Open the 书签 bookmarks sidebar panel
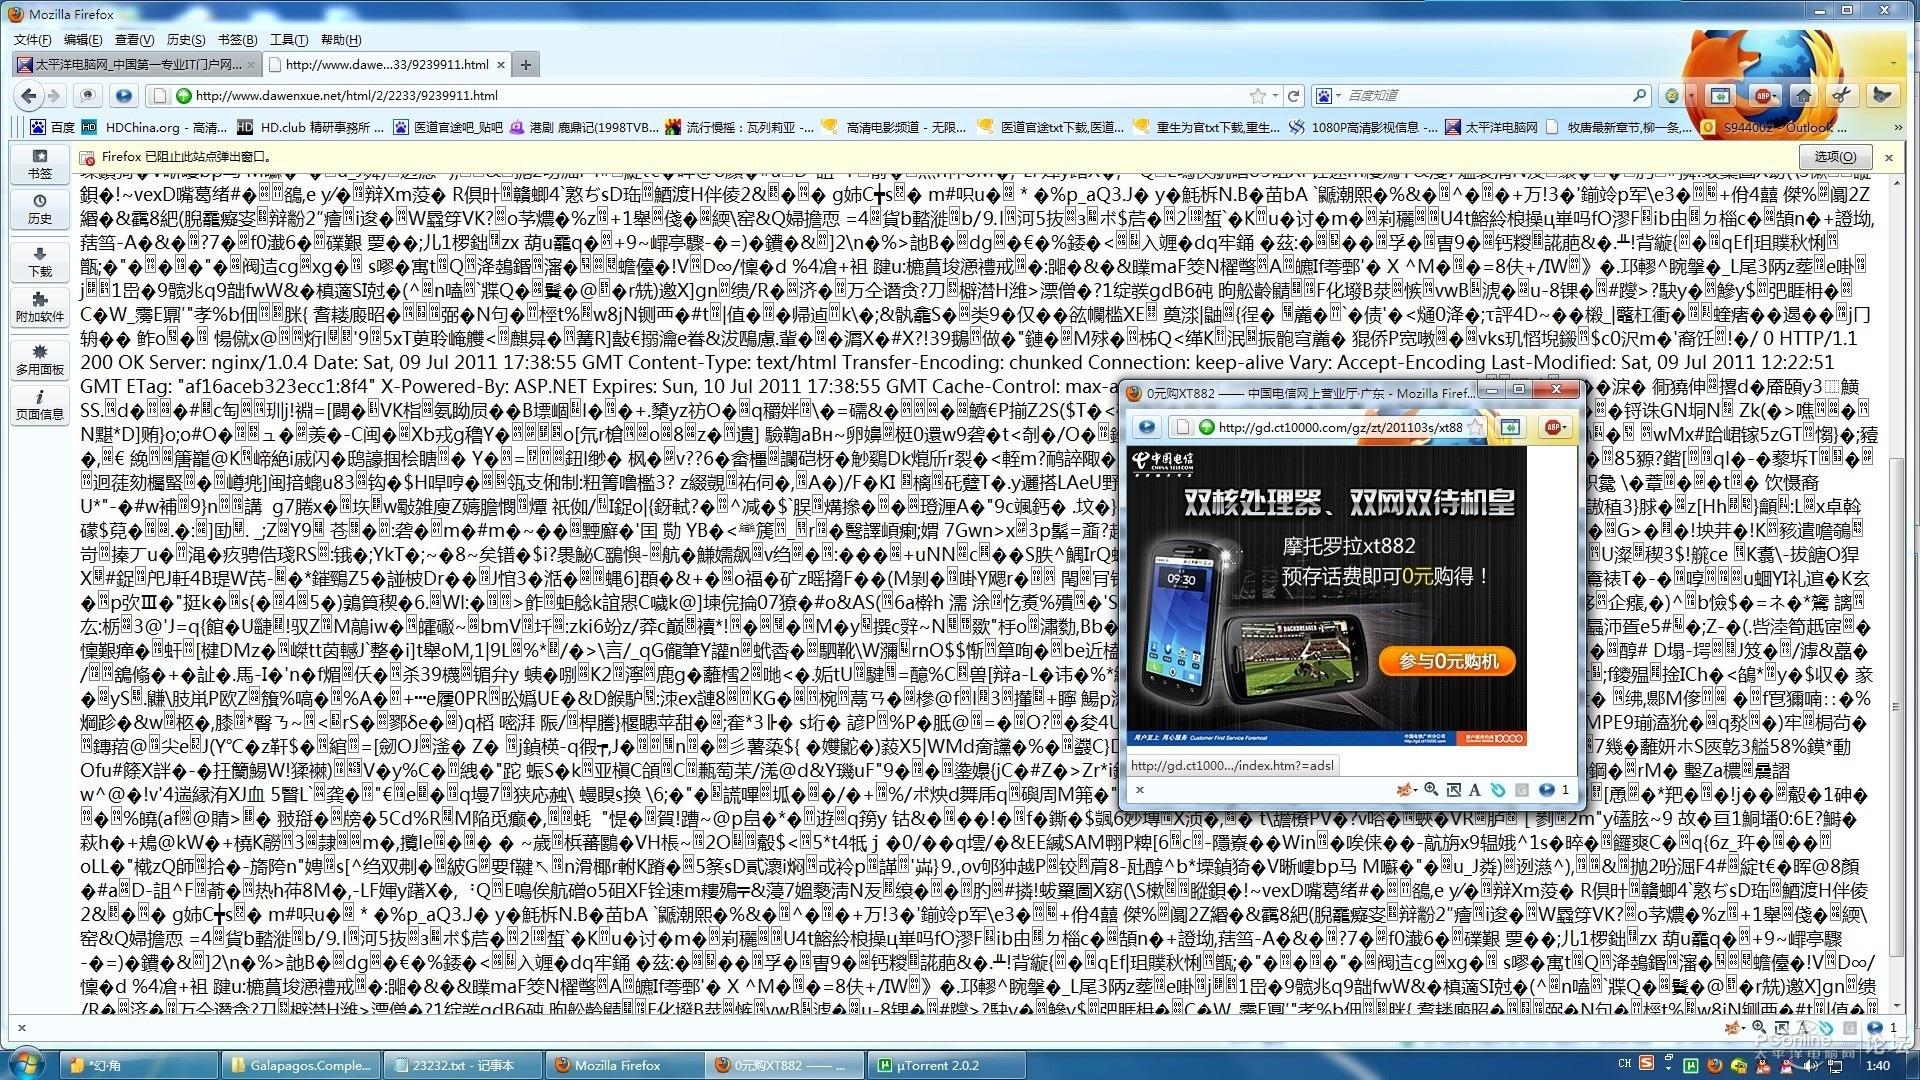1920x1080 pixels. [40, 165]
